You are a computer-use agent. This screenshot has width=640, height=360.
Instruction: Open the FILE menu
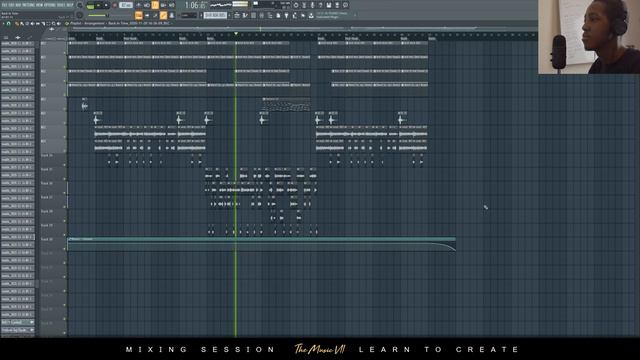click(x=3, y=5)
